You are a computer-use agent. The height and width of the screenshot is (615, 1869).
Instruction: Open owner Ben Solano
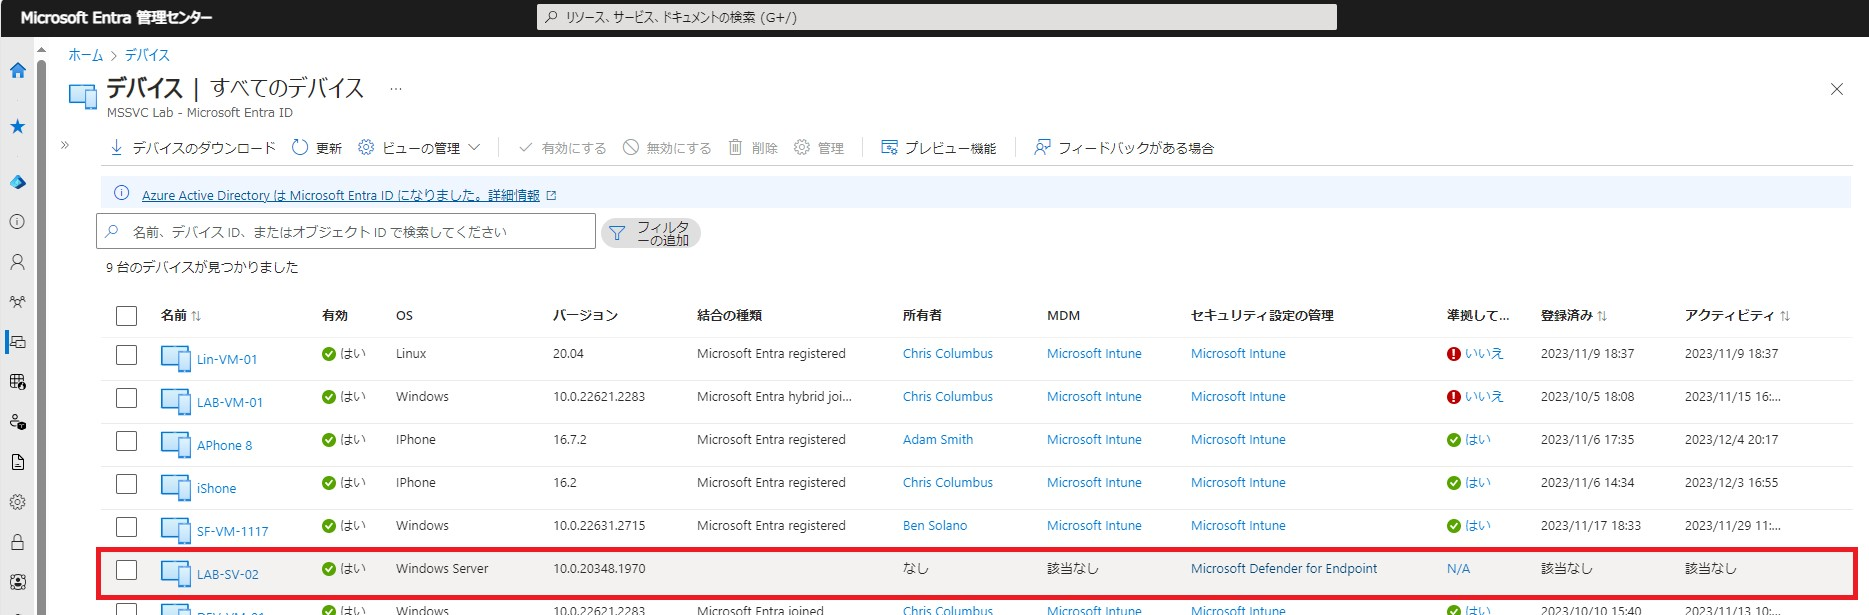[x=935, y=525]
